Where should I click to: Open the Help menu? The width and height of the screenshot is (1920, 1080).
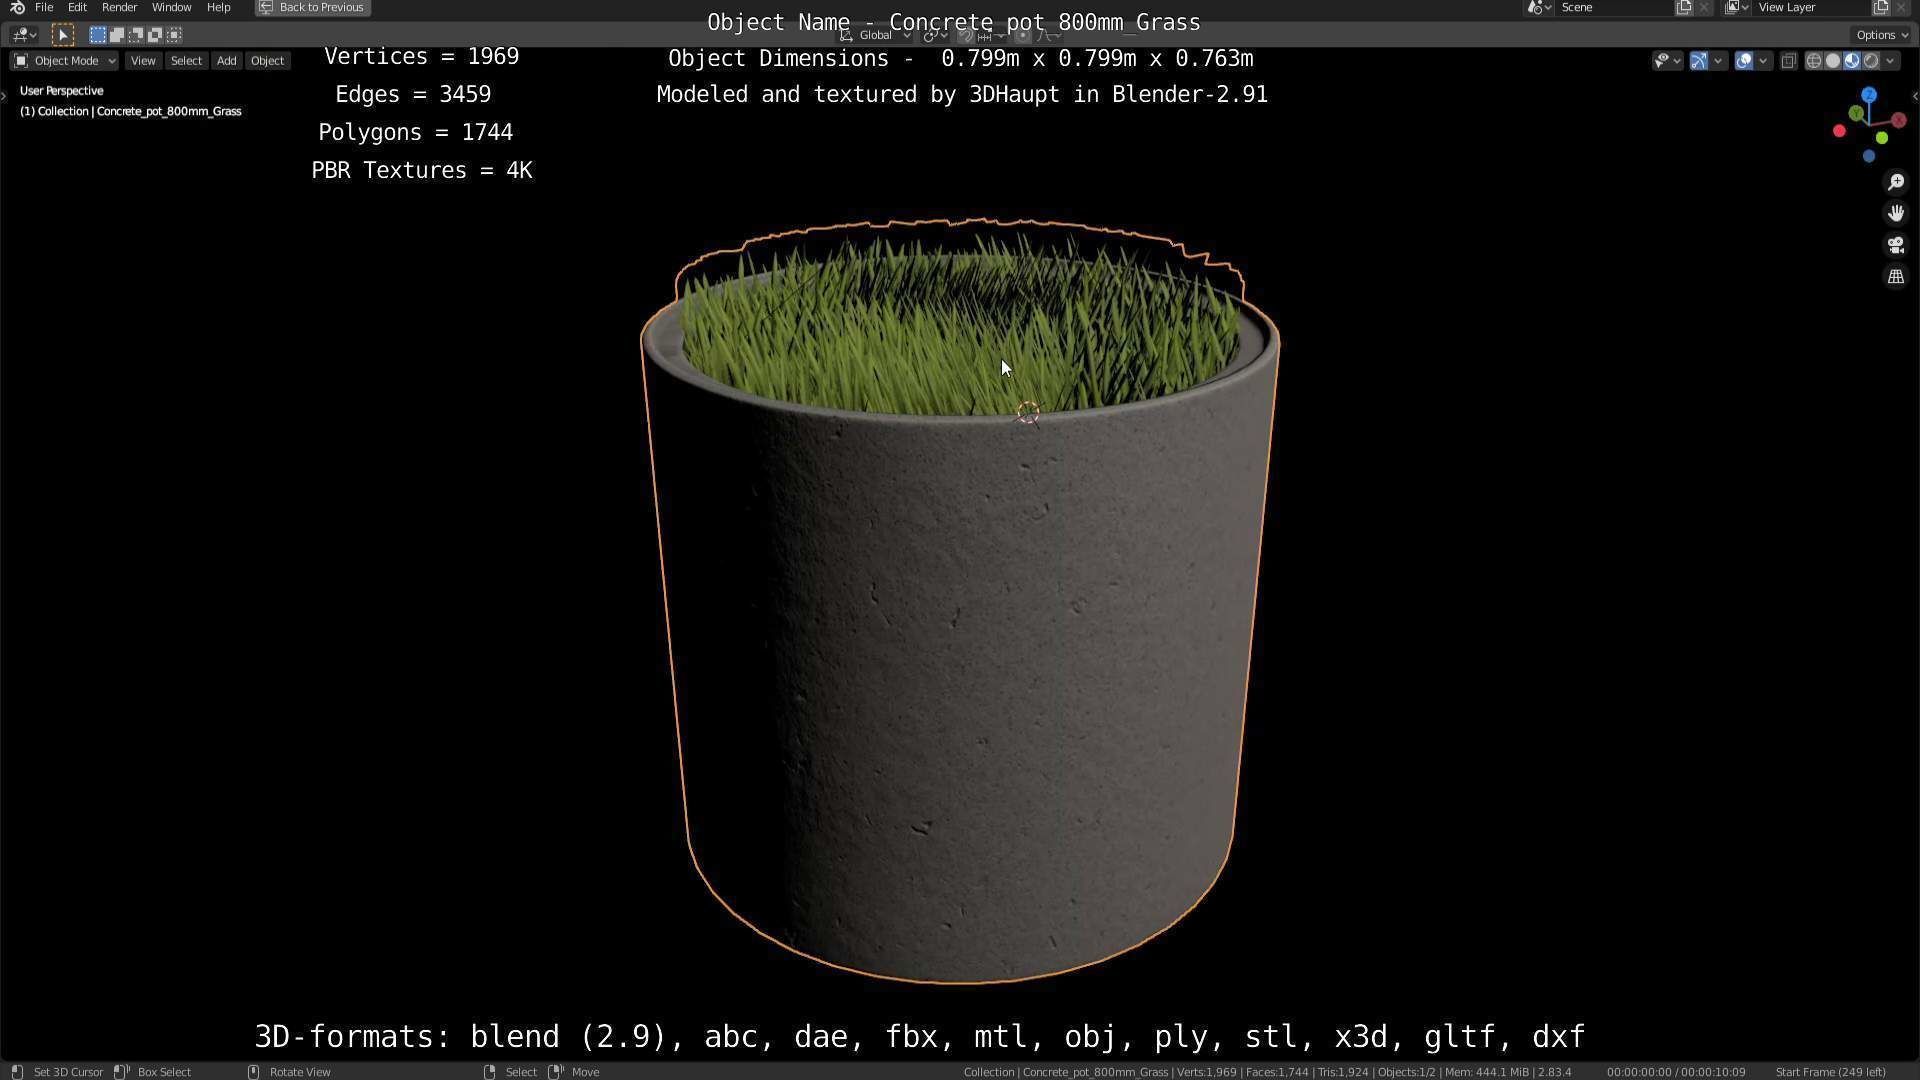tap(218, 7)
